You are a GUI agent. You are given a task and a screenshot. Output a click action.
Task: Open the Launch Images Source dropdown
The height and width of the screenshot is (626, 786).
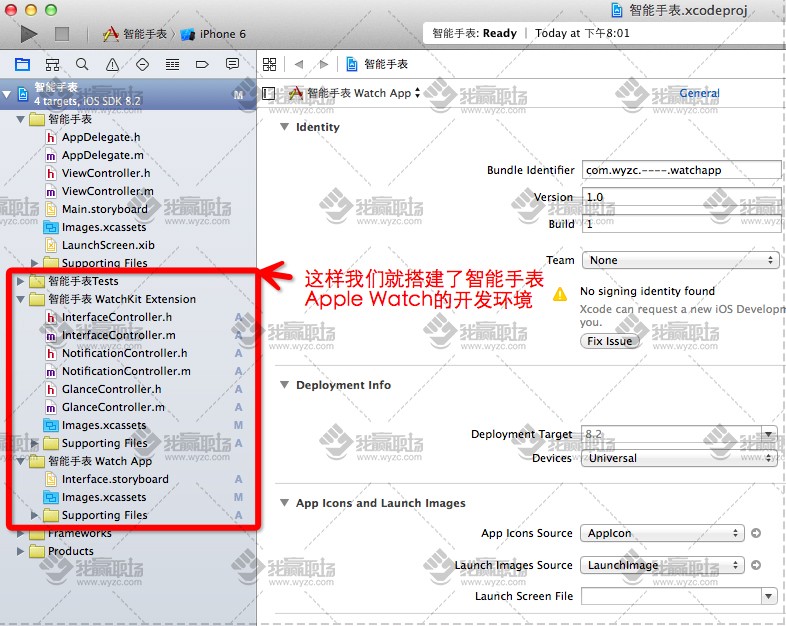point(662,565)
